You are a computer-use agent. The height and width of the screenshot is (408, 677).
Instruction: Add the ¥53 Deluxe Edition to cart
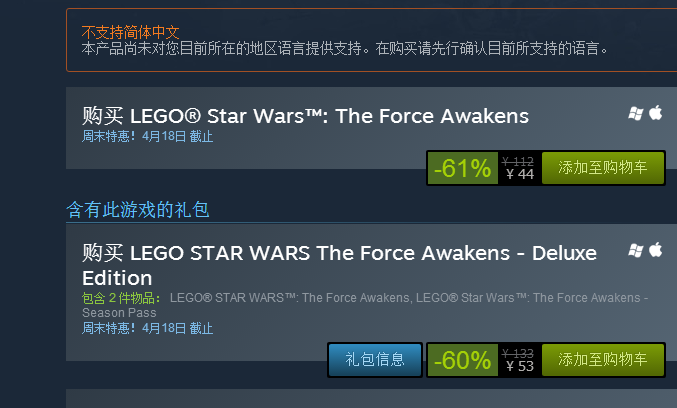point(602,360)
